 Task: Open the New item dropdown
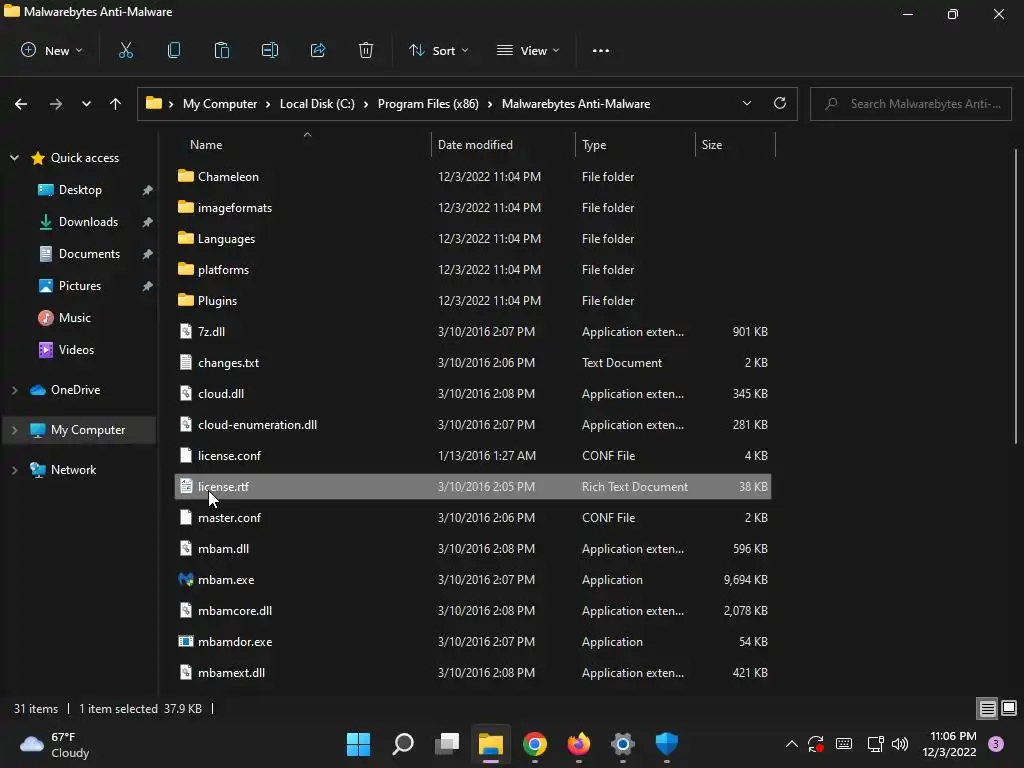pyautogui.click(x=52, y=50)
